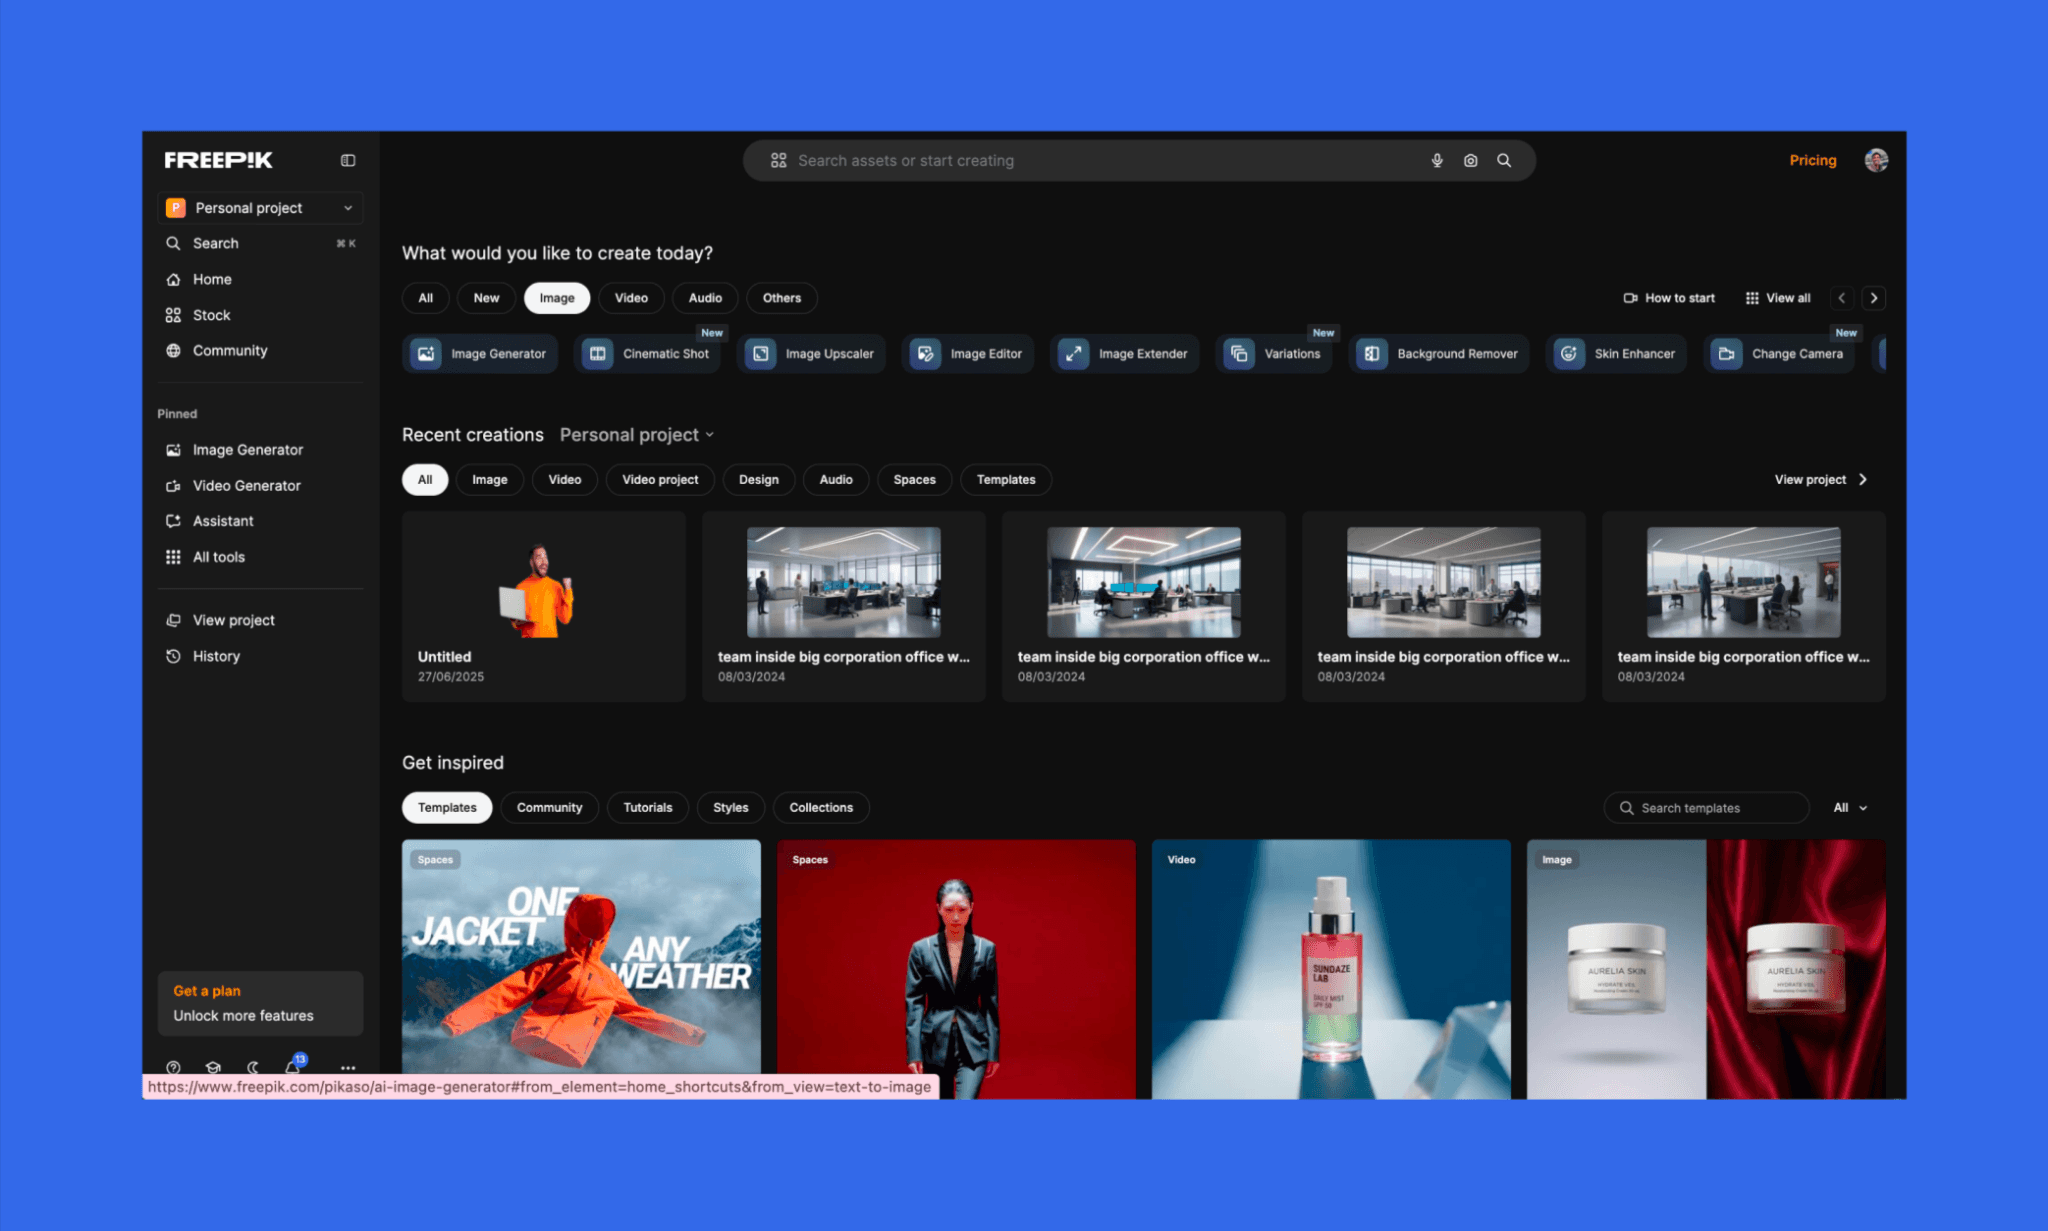Click the camera search-by-image icon

click(x=1471, y=160)
